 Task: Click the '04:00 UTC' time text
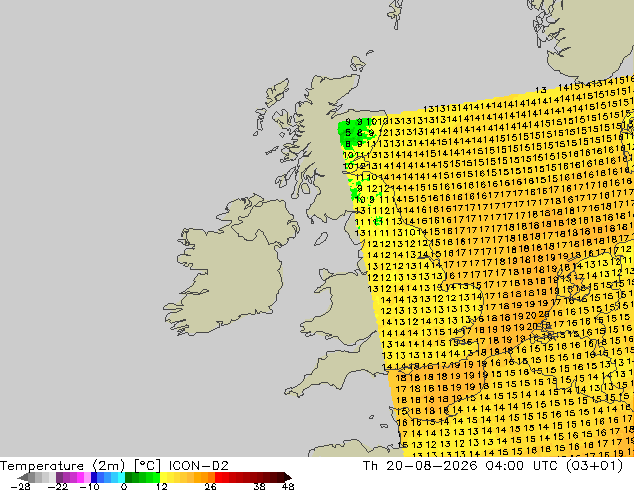coord(524,466)
